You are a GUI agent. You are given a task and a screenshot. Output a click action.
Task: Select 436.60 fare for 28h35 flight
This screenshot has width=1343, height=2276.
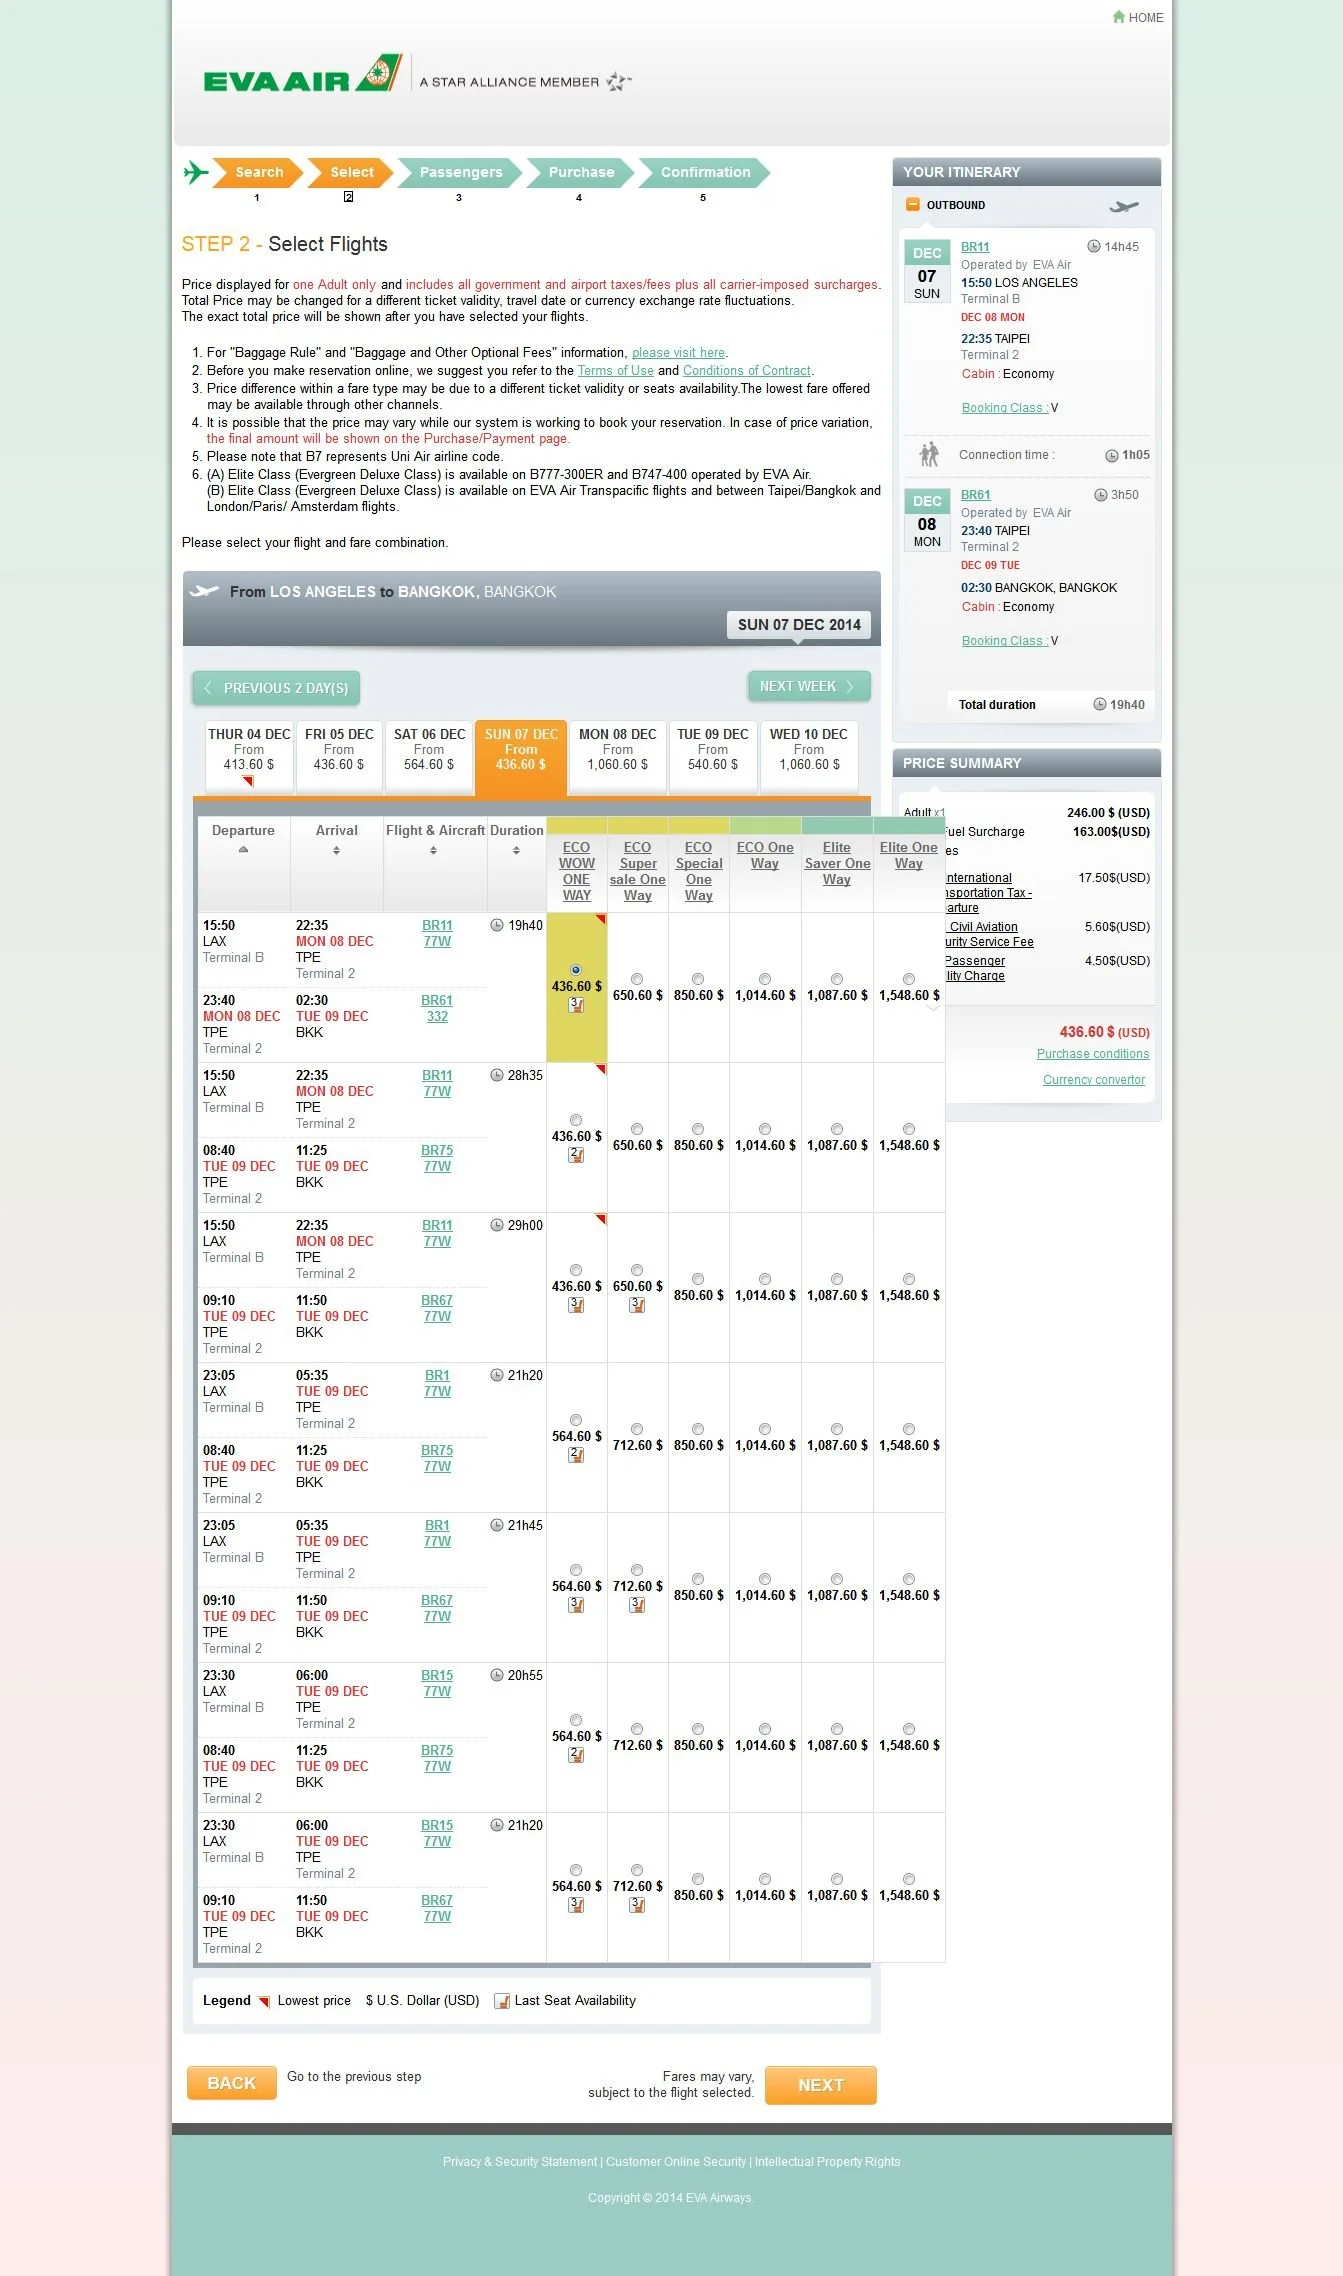click(x=576, y=1120)
